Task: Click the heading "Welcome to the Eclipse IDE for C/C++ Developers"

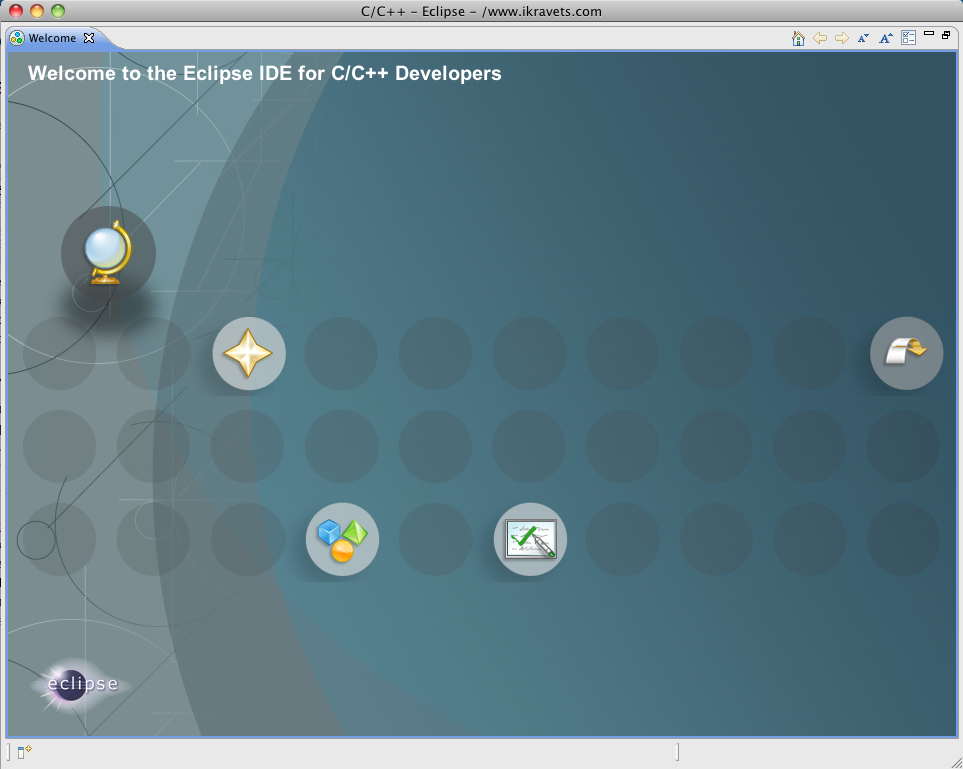Action: 265,73
